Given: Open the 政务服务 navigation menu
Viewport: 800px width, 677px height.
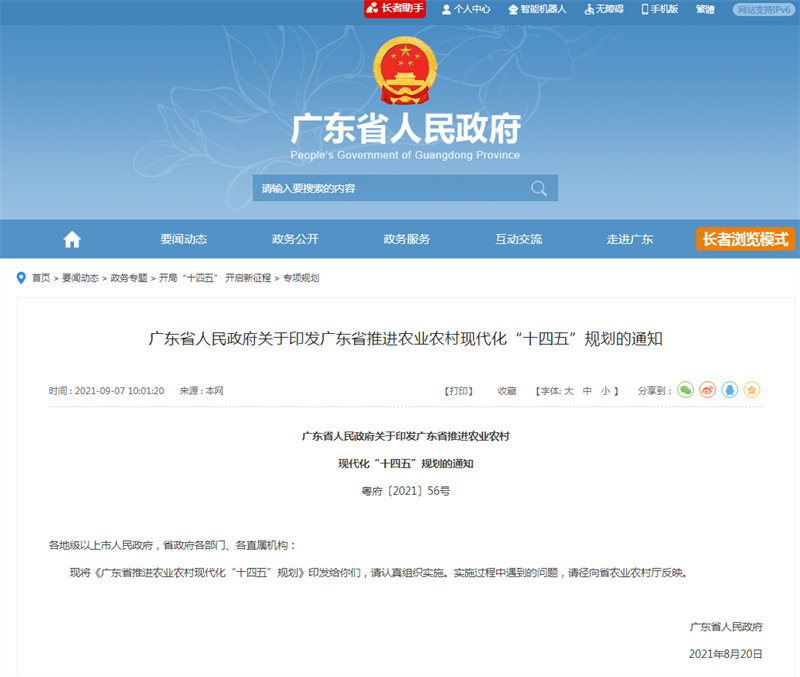Looking at the screenshot, I should 407,240.
